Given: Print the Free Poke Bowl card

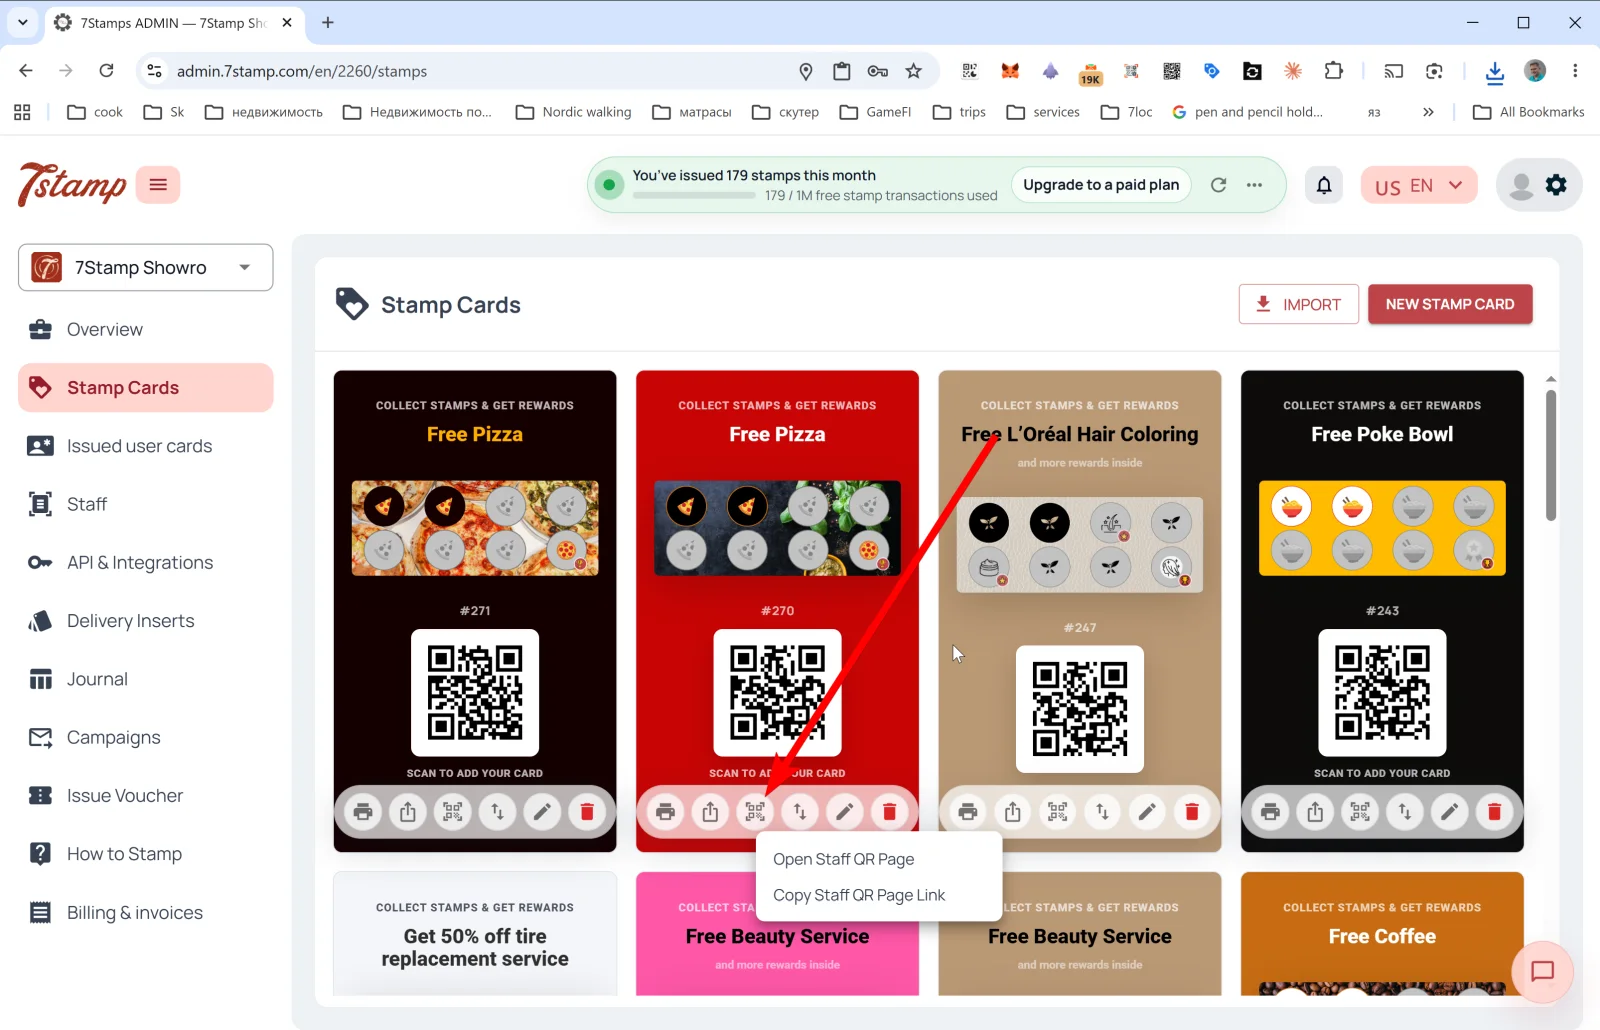Looking at the screenshot, I should pyautogui.click(x=1270, y=812).
